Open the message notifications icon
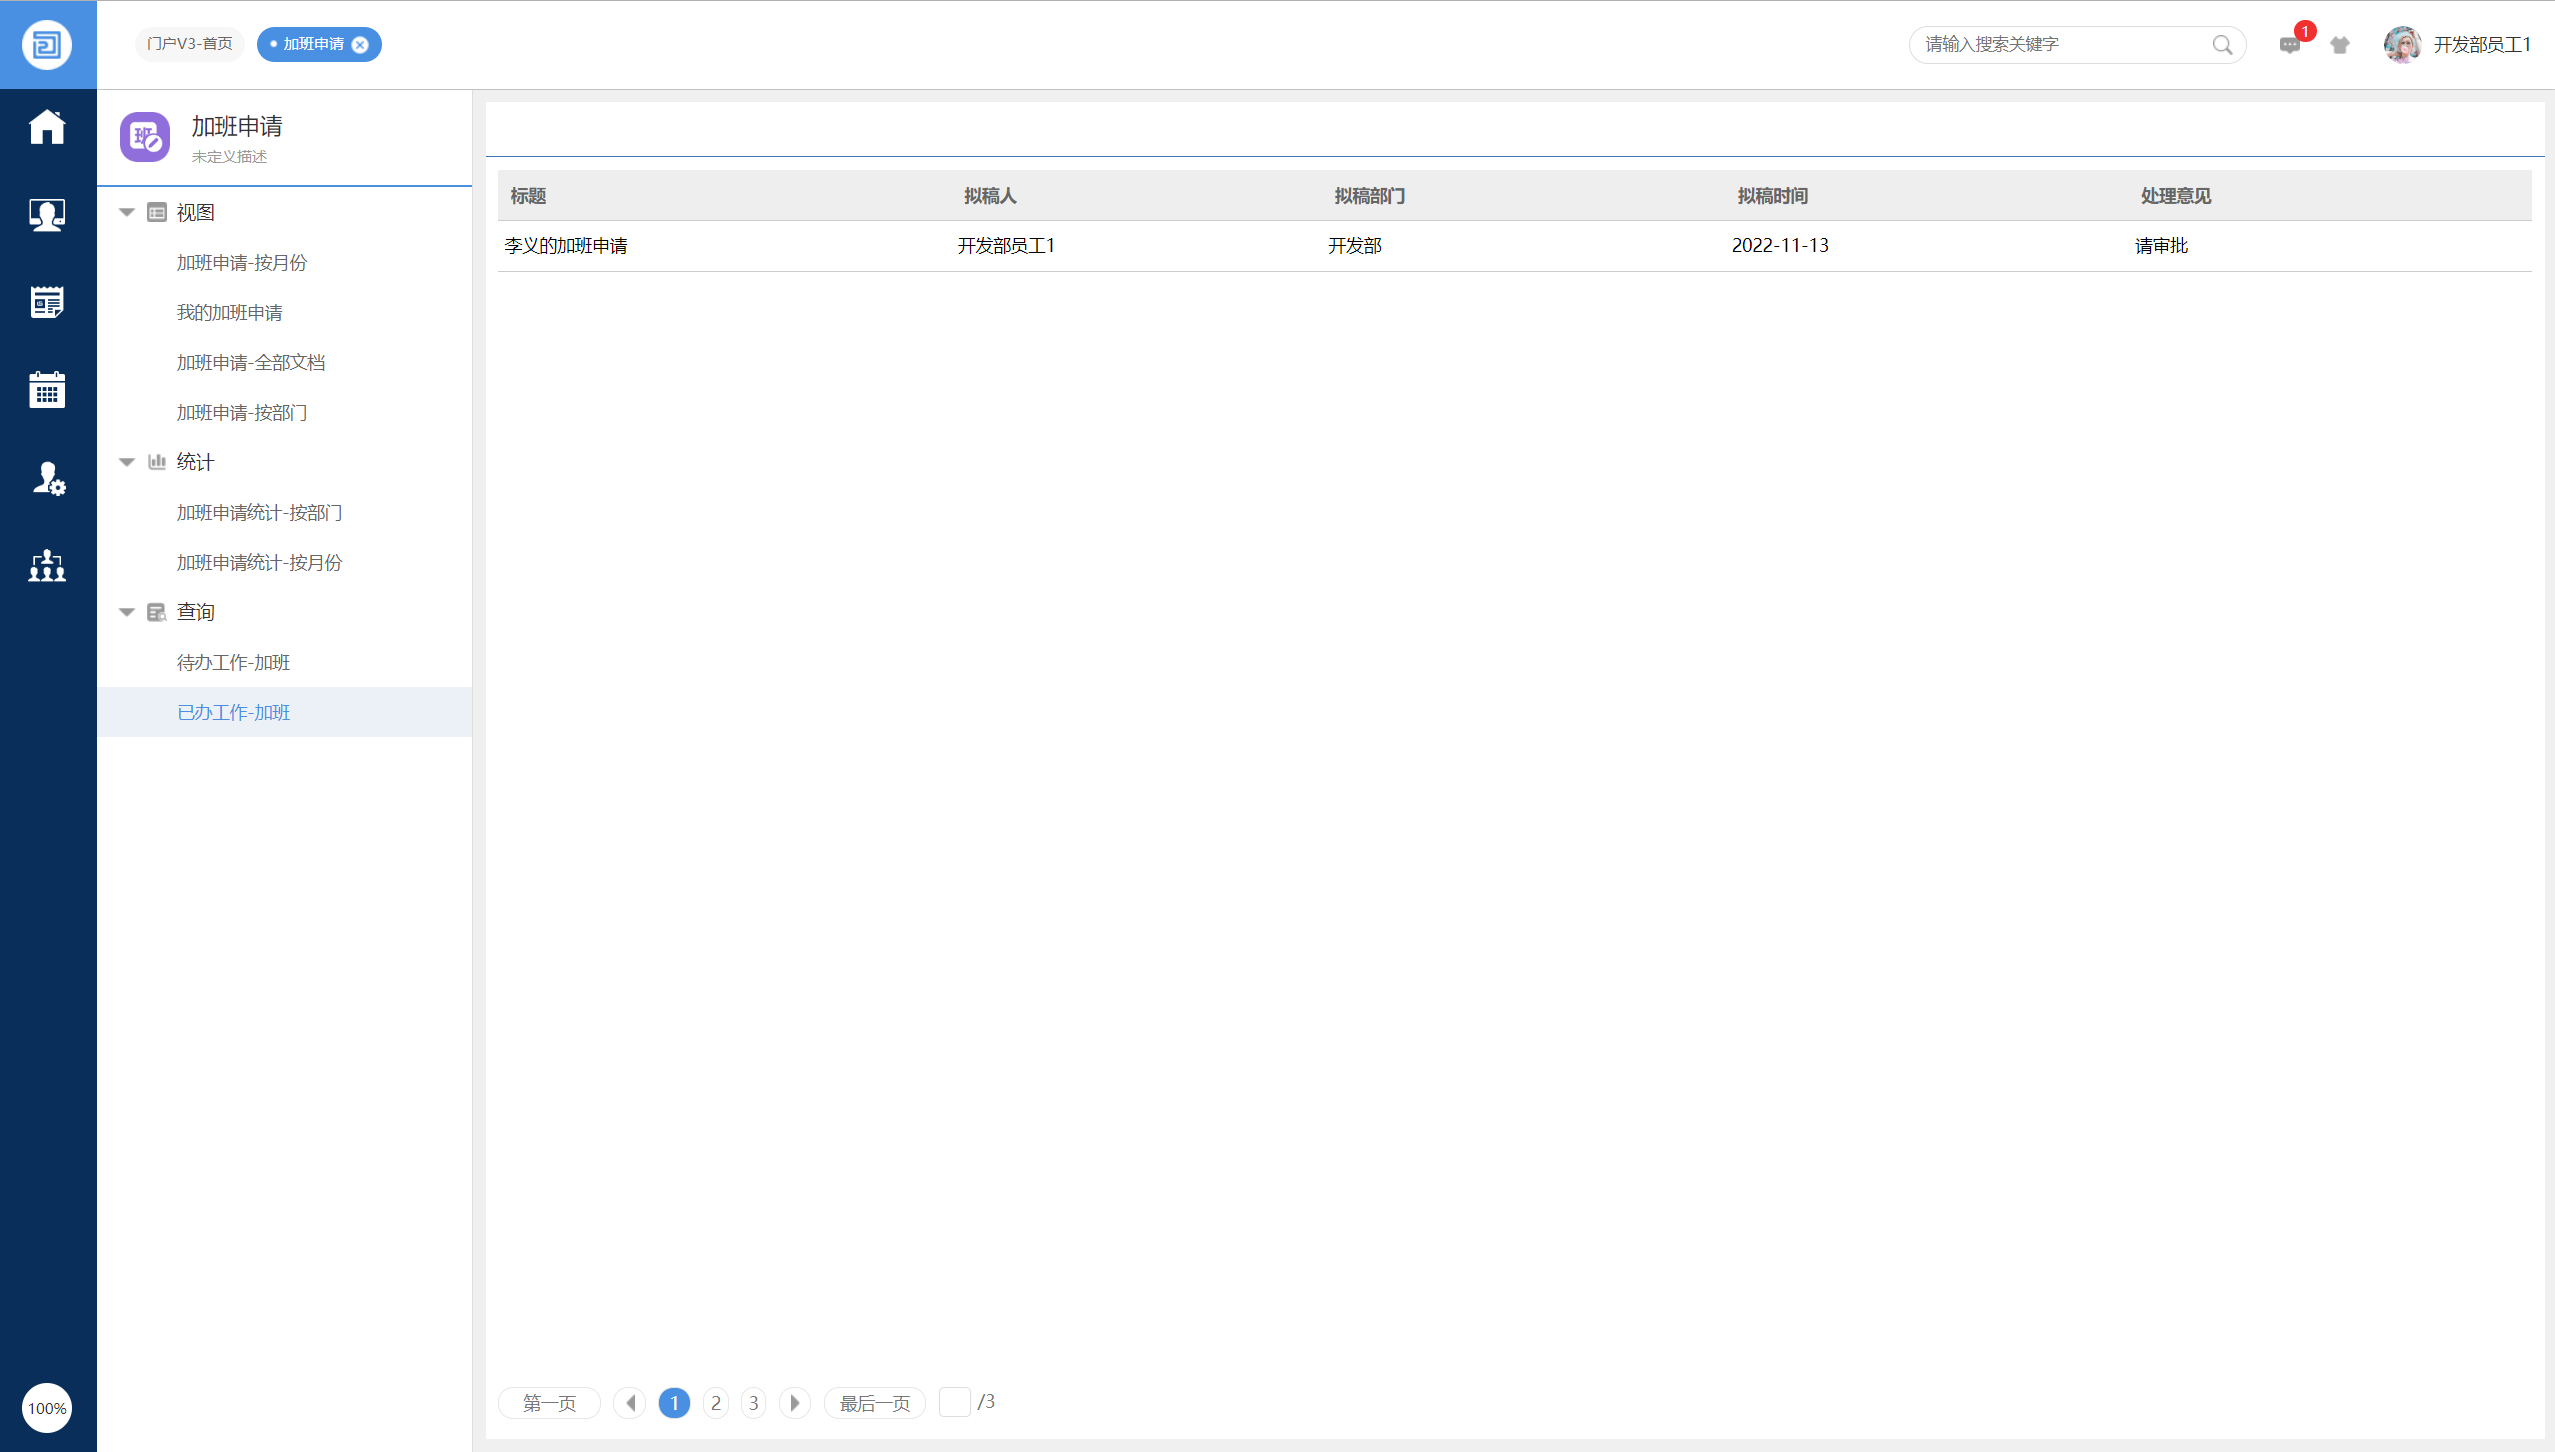Screen dimensions: 2555x1452 2289,45
